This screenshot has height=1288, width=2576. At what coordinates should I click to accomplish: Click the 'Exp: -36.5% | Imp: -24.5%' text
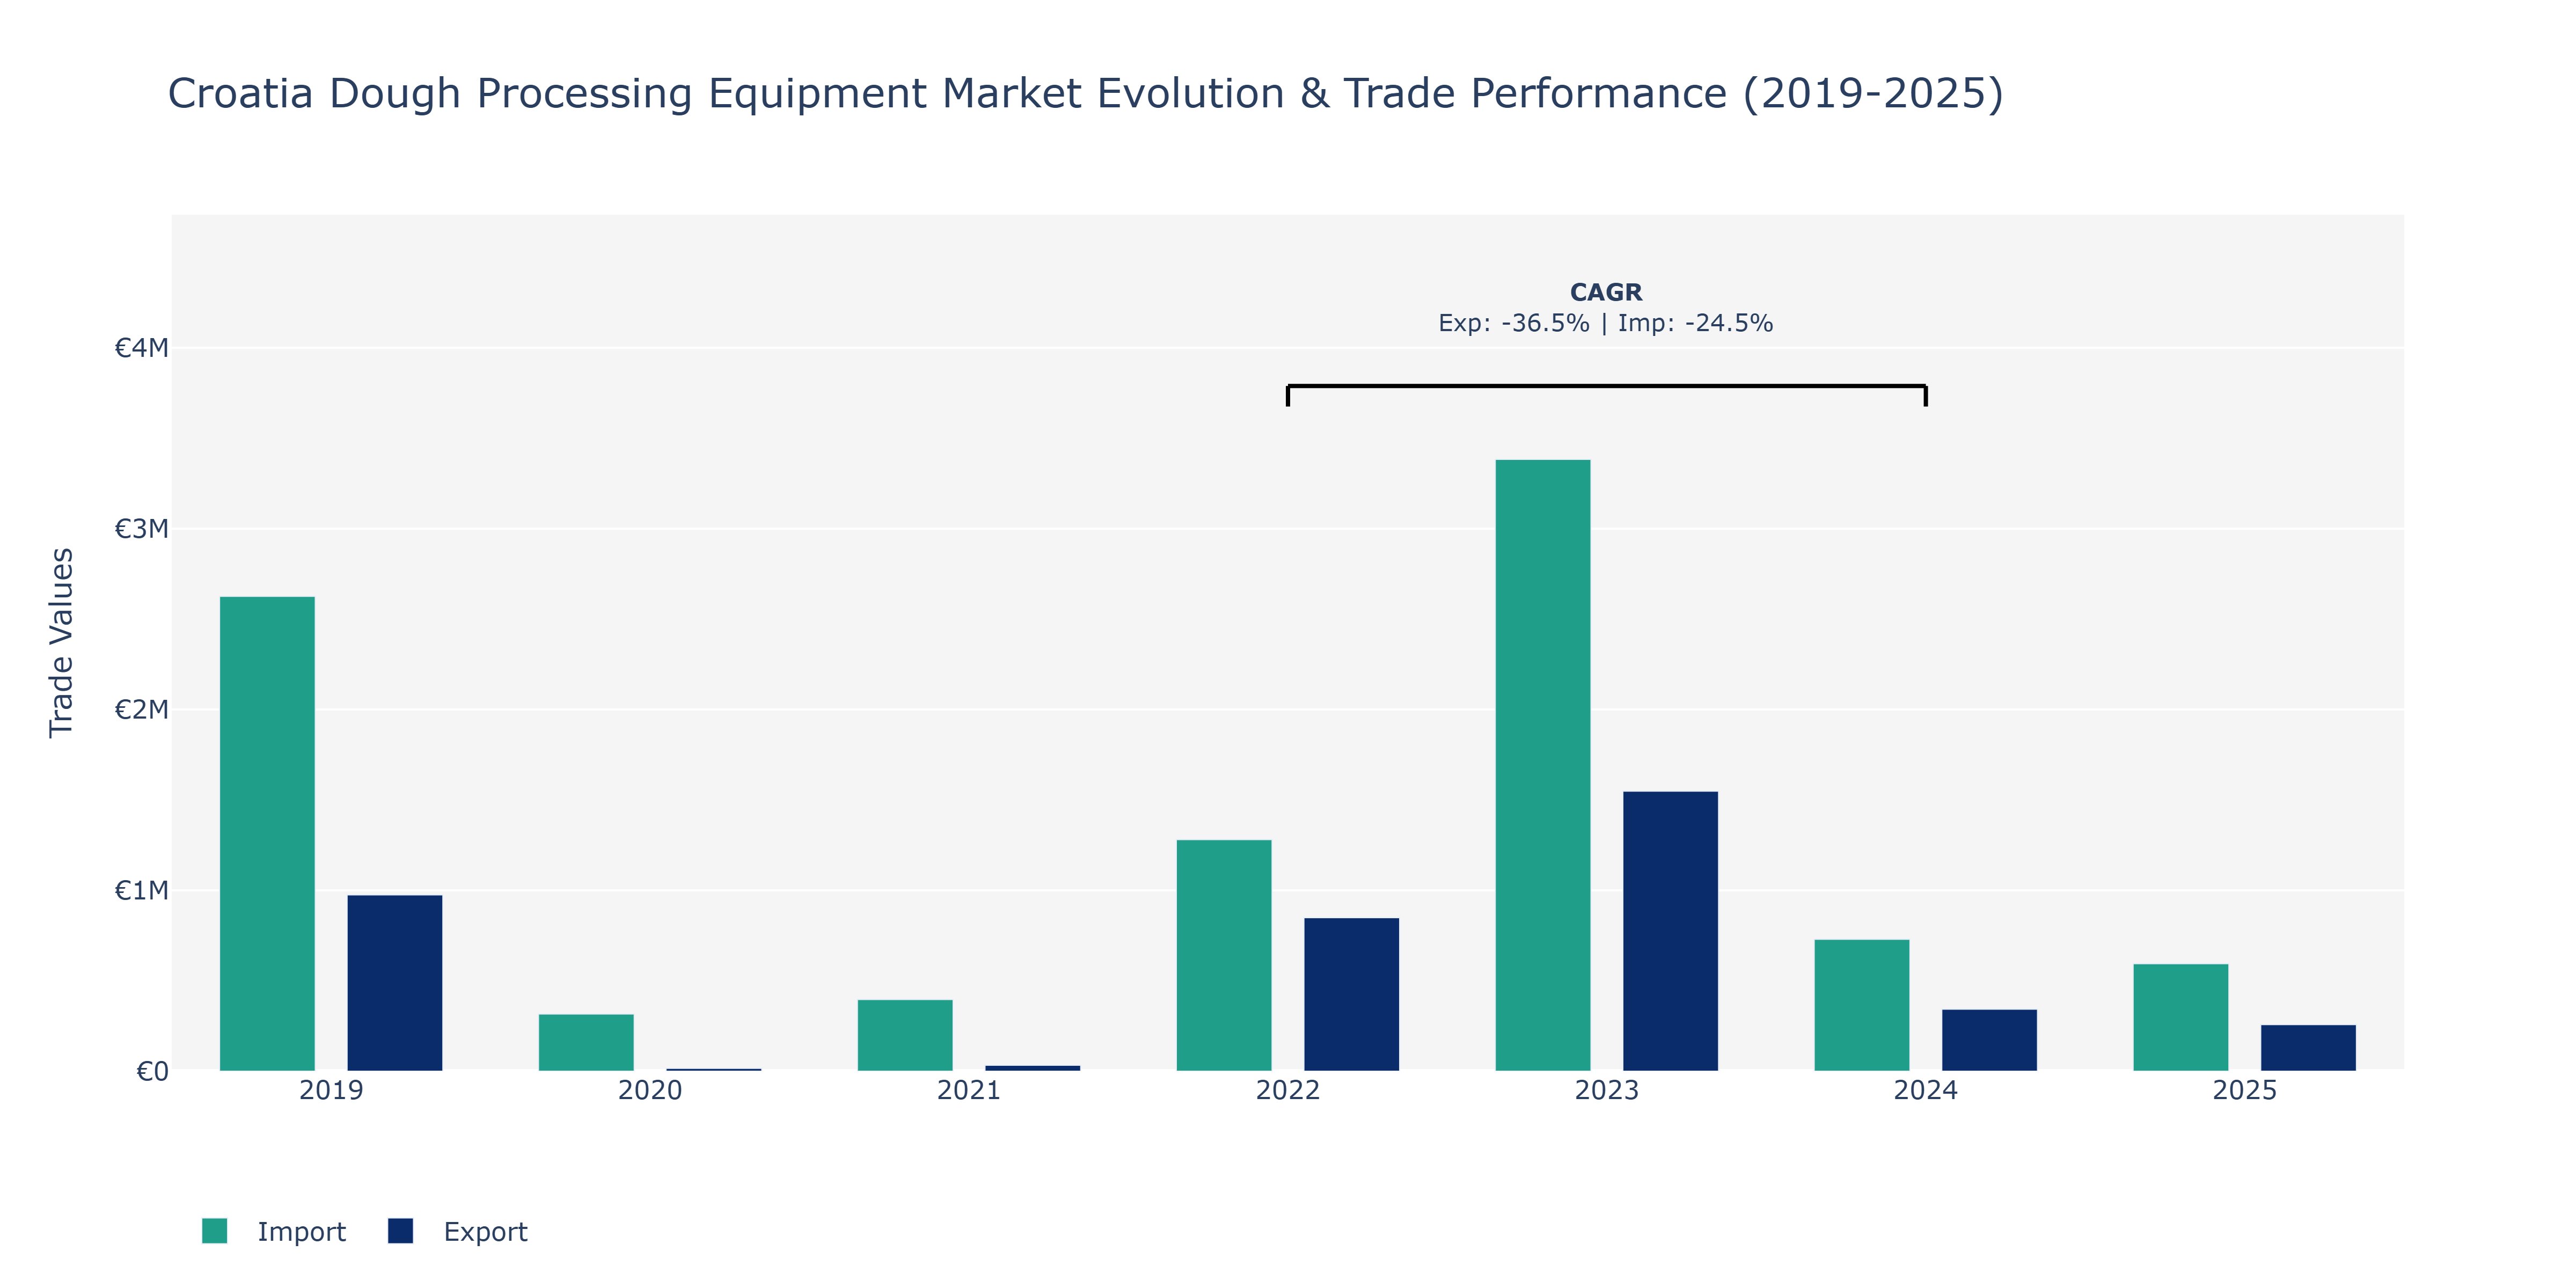click(x=1606, y=323)
